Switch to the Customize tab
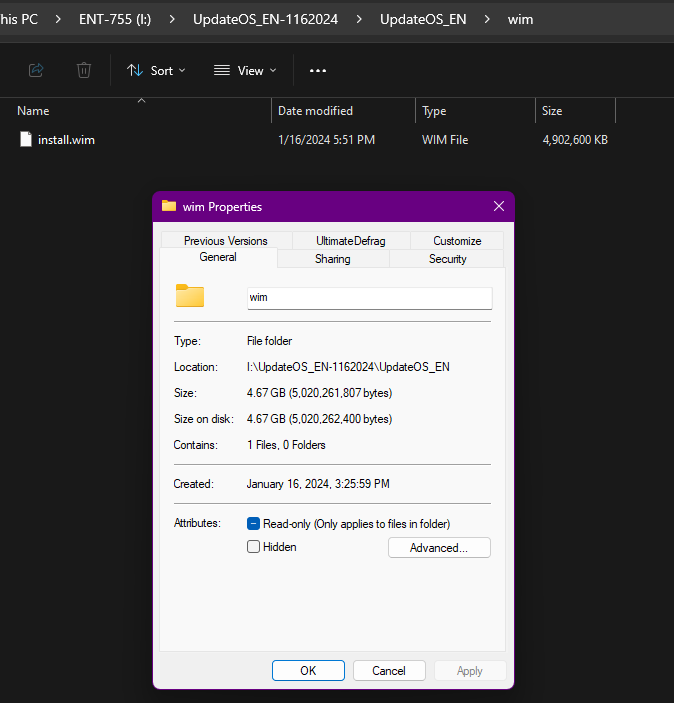This screenshot has width=674, height=703. click(x=457, y=241)
